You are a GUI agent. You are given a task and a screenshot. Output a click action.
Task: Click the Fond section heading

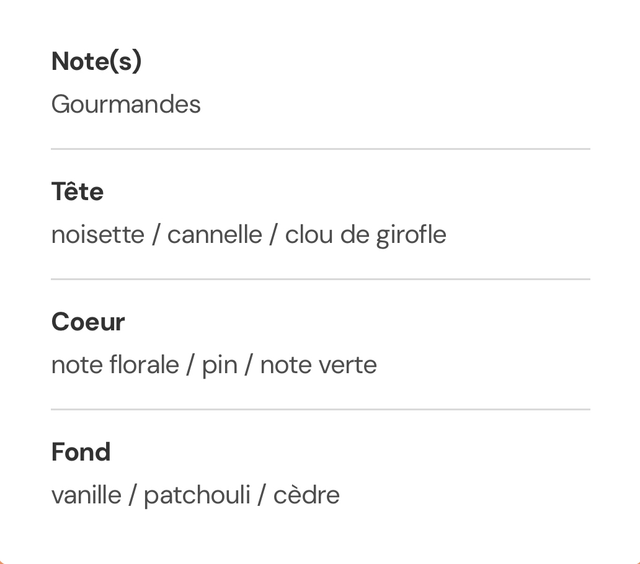point(81,452)
